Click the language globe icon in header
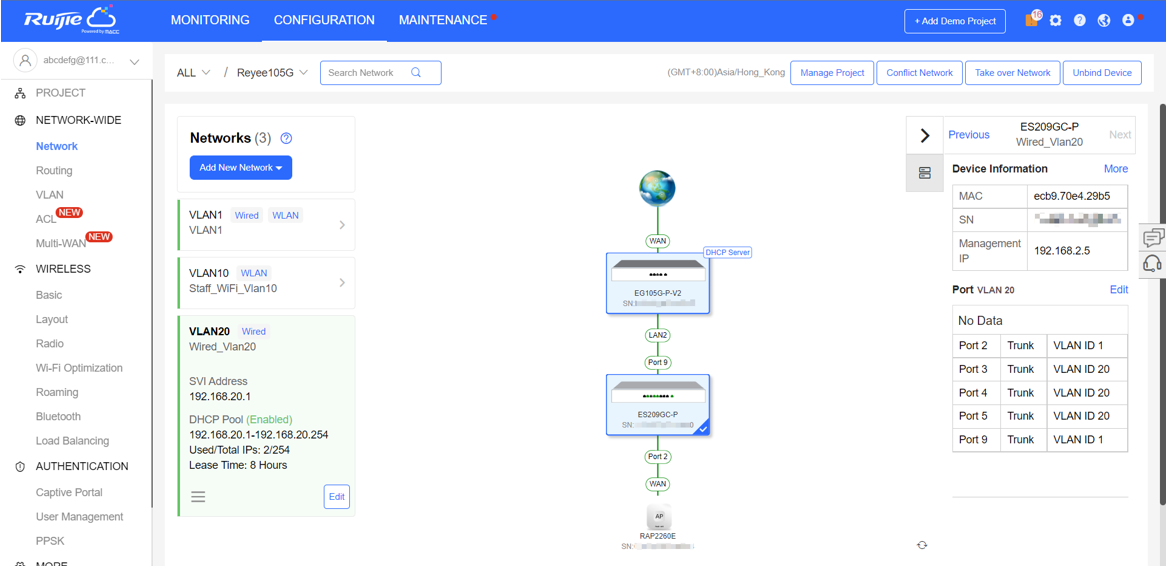The height and width of the screenshot is (570, 1166). [1104, 21]
